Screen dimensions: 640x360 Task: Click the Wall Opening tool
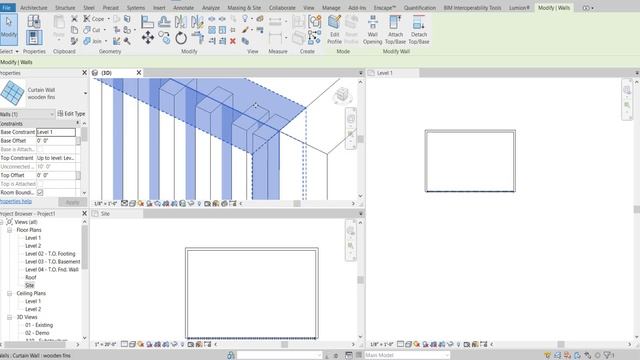tap(372, 29)
